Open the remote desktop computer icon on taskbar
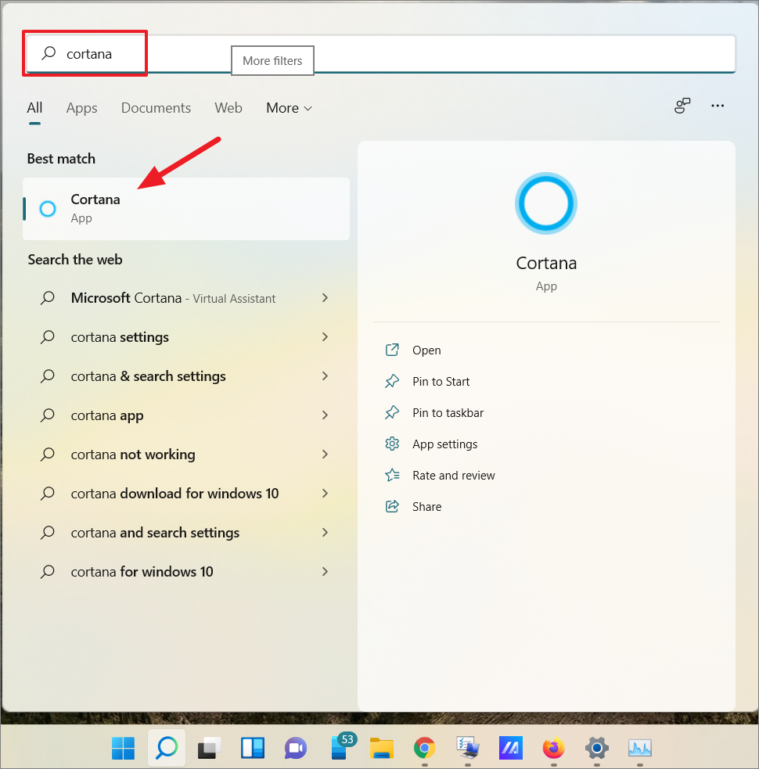This screenshot has height=769, width=759. (467, 748)
